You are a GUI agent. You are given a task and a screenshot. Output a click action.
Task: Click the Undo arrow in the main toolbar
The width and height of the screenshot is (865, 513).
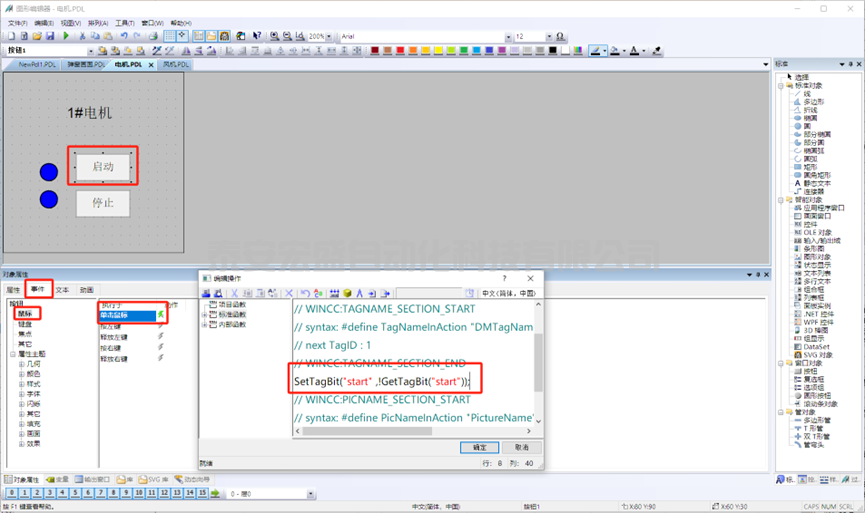[125, 36]
